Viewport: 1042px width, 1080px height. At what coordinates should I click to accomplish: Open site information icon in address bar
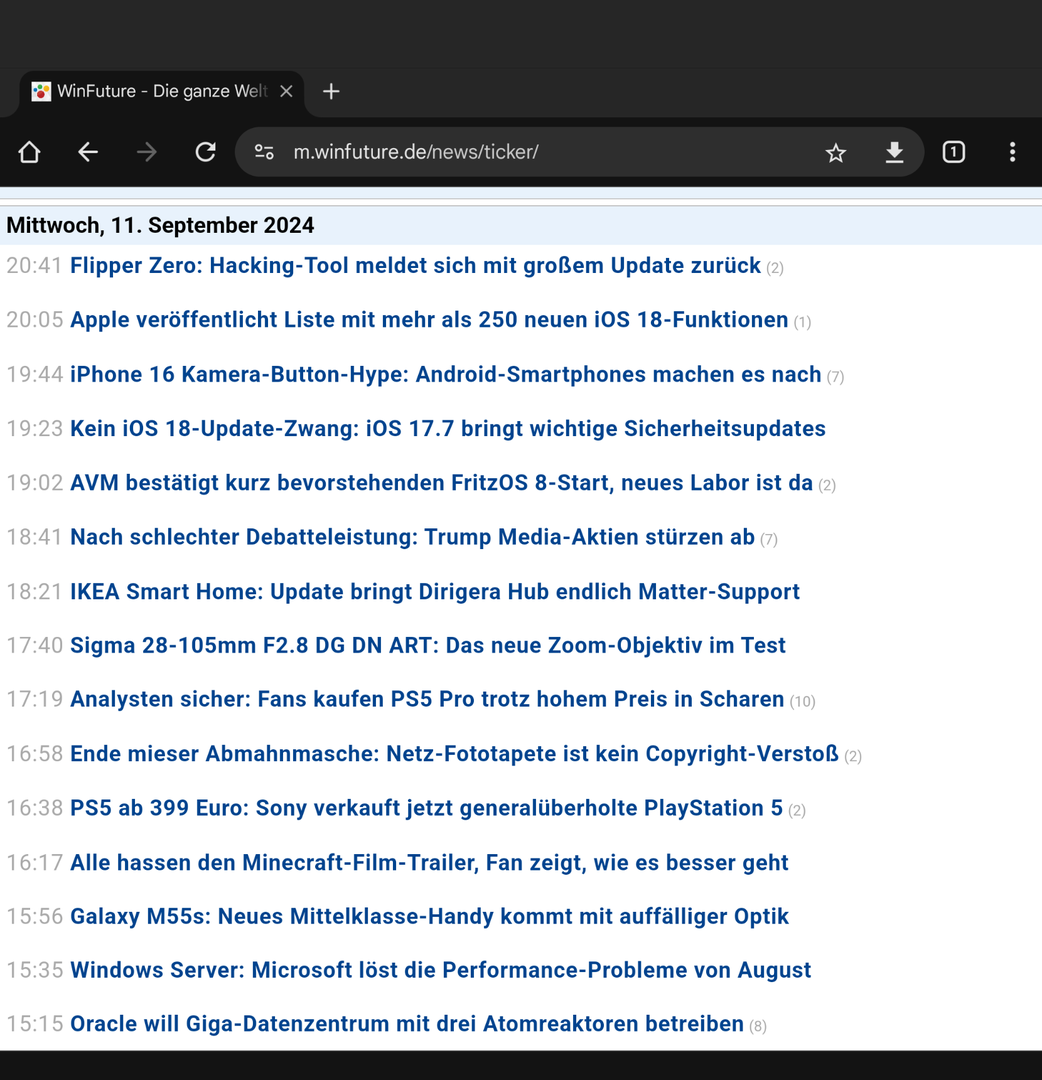pos(264,152)
